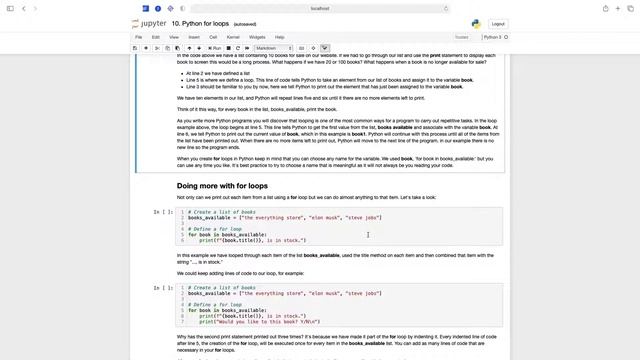Click the localhost address bar
Image resolution: width=640 pixels, height=360 pixels.
[320, 8]
